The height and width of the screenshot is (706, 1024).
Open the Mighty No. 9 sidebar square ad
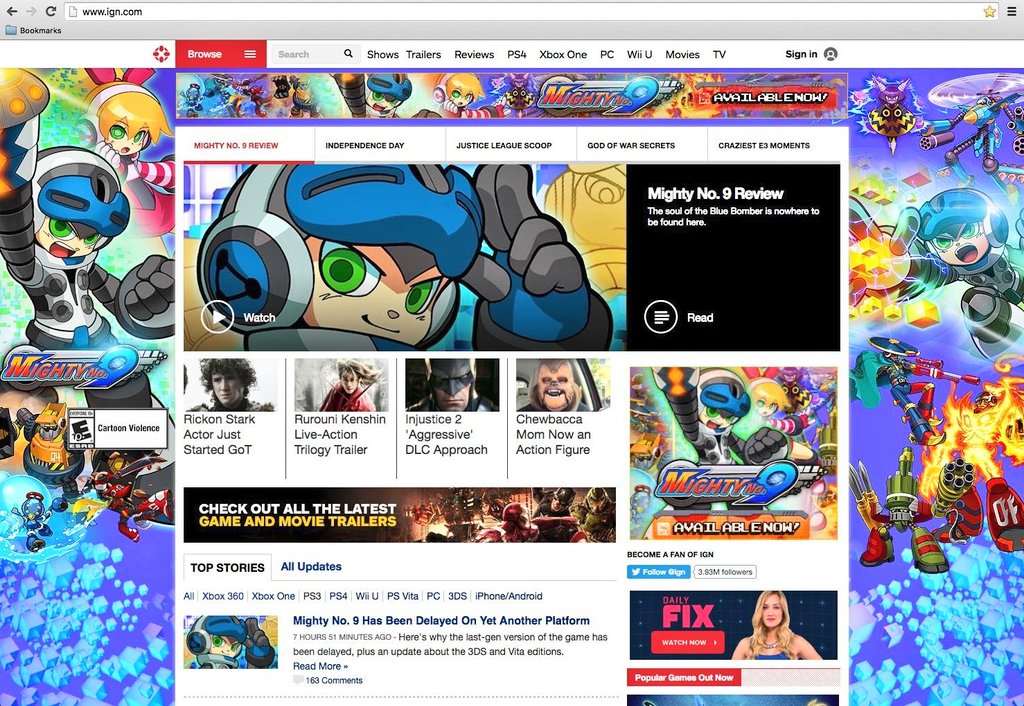[733, 453]
